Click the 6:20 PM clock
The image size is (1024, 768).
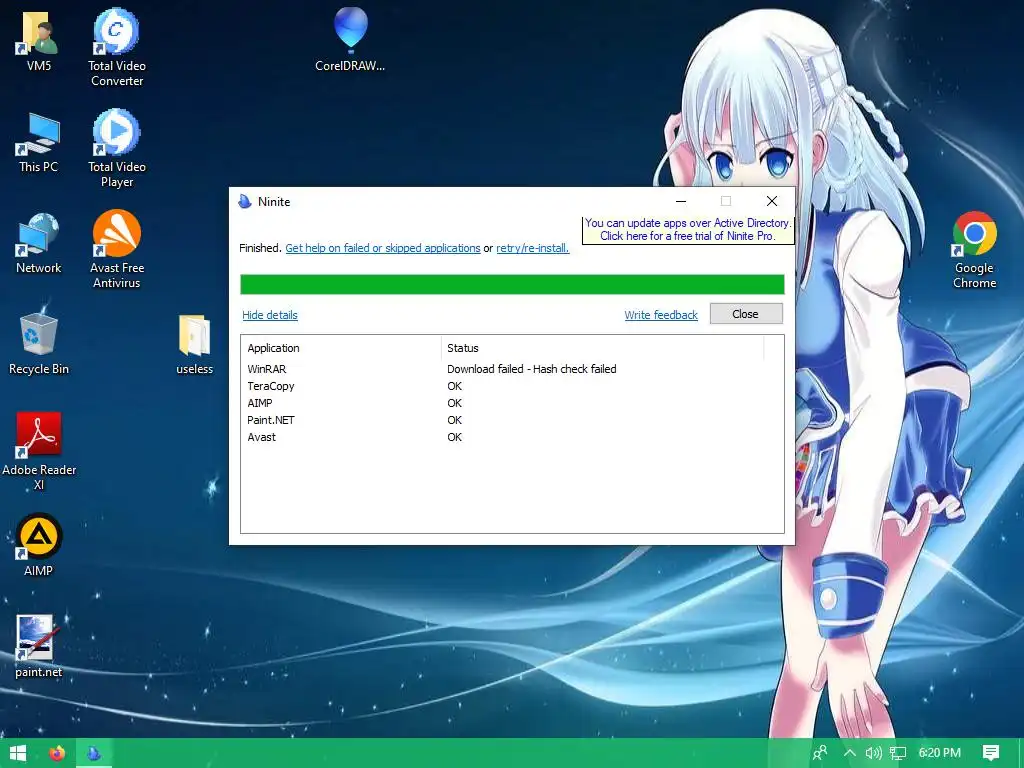940,753
